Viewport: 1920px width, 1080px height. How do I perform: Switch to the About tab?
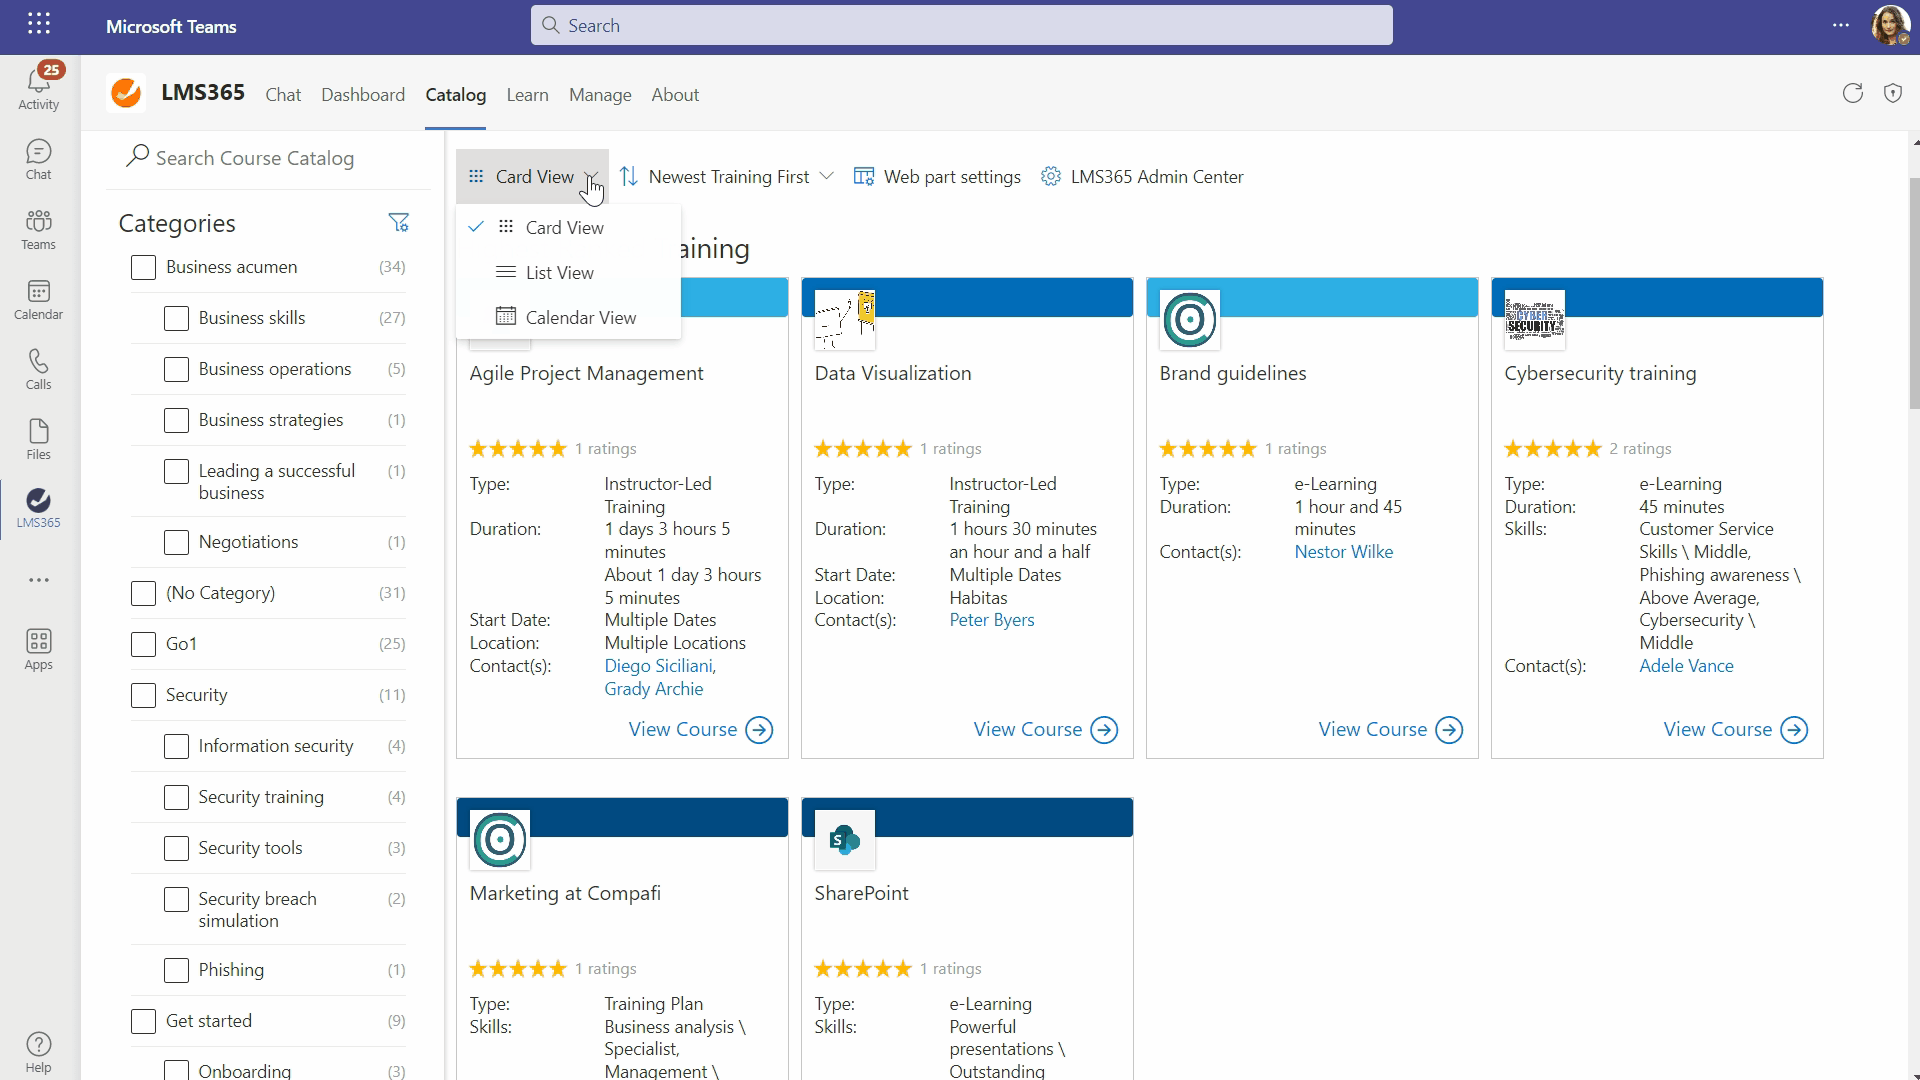(675, 95)
